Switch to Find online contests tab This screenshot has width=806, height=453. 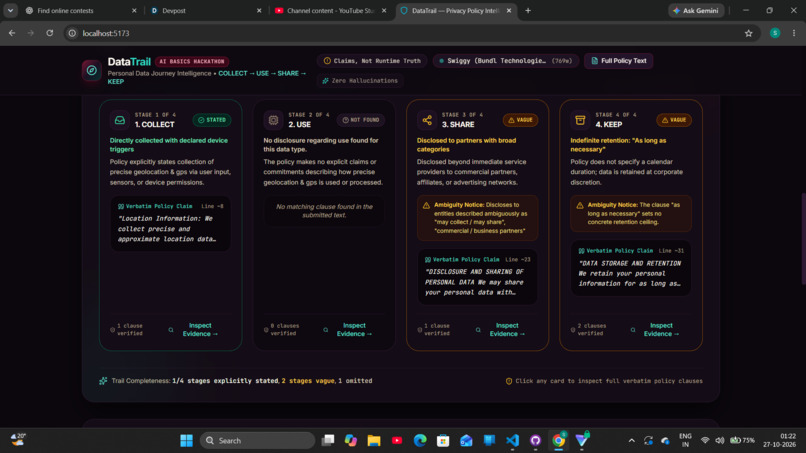[81, 10]
